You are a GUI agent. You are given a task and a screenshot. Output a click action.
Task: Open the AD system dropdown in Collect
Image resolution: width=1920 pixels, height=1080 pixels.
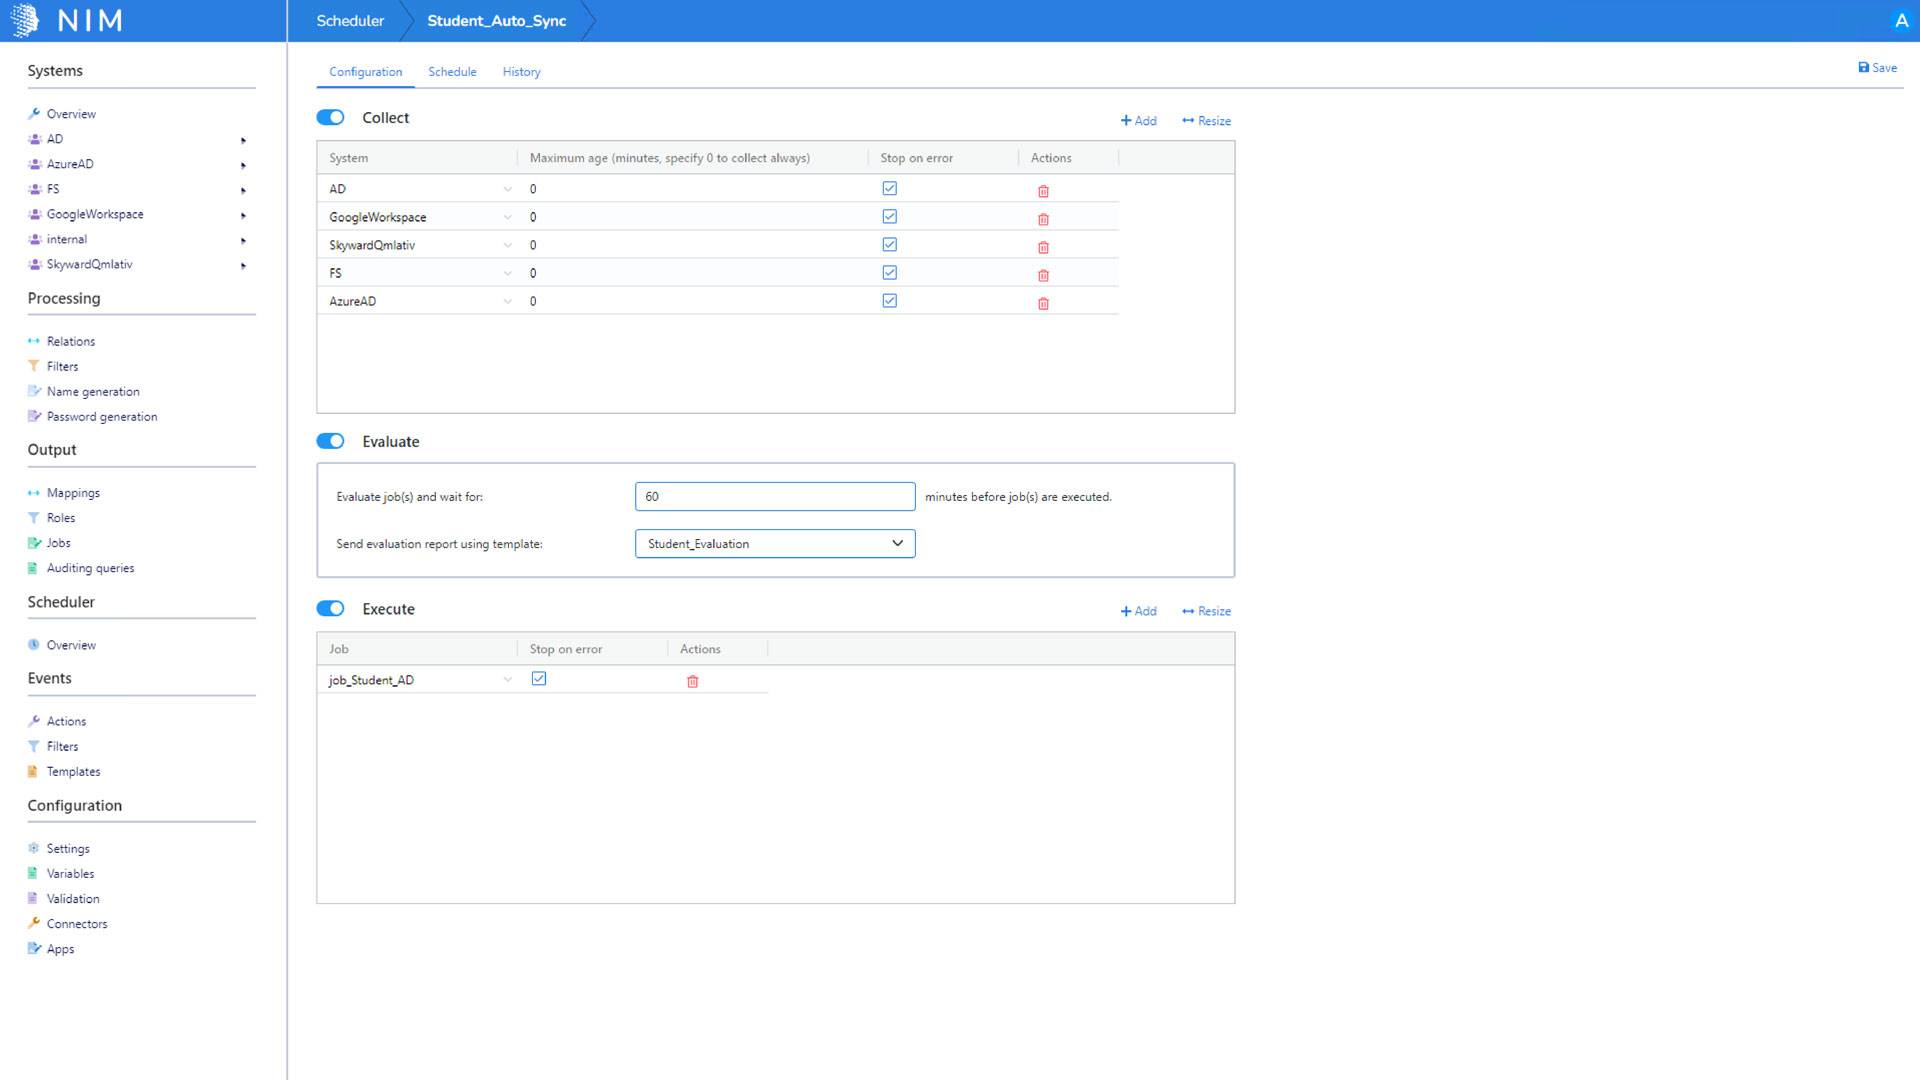pos(507,189)
